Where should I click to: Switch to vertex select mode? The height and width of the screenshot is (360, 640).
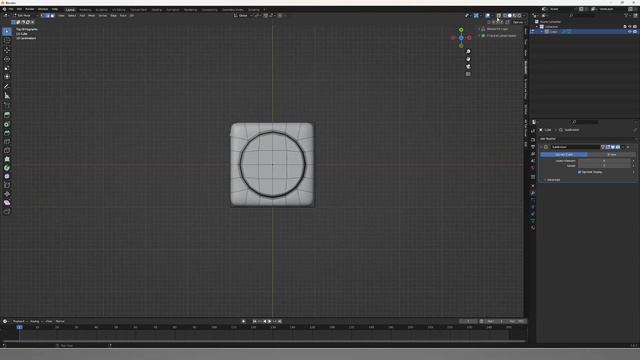tap(42, 16)
